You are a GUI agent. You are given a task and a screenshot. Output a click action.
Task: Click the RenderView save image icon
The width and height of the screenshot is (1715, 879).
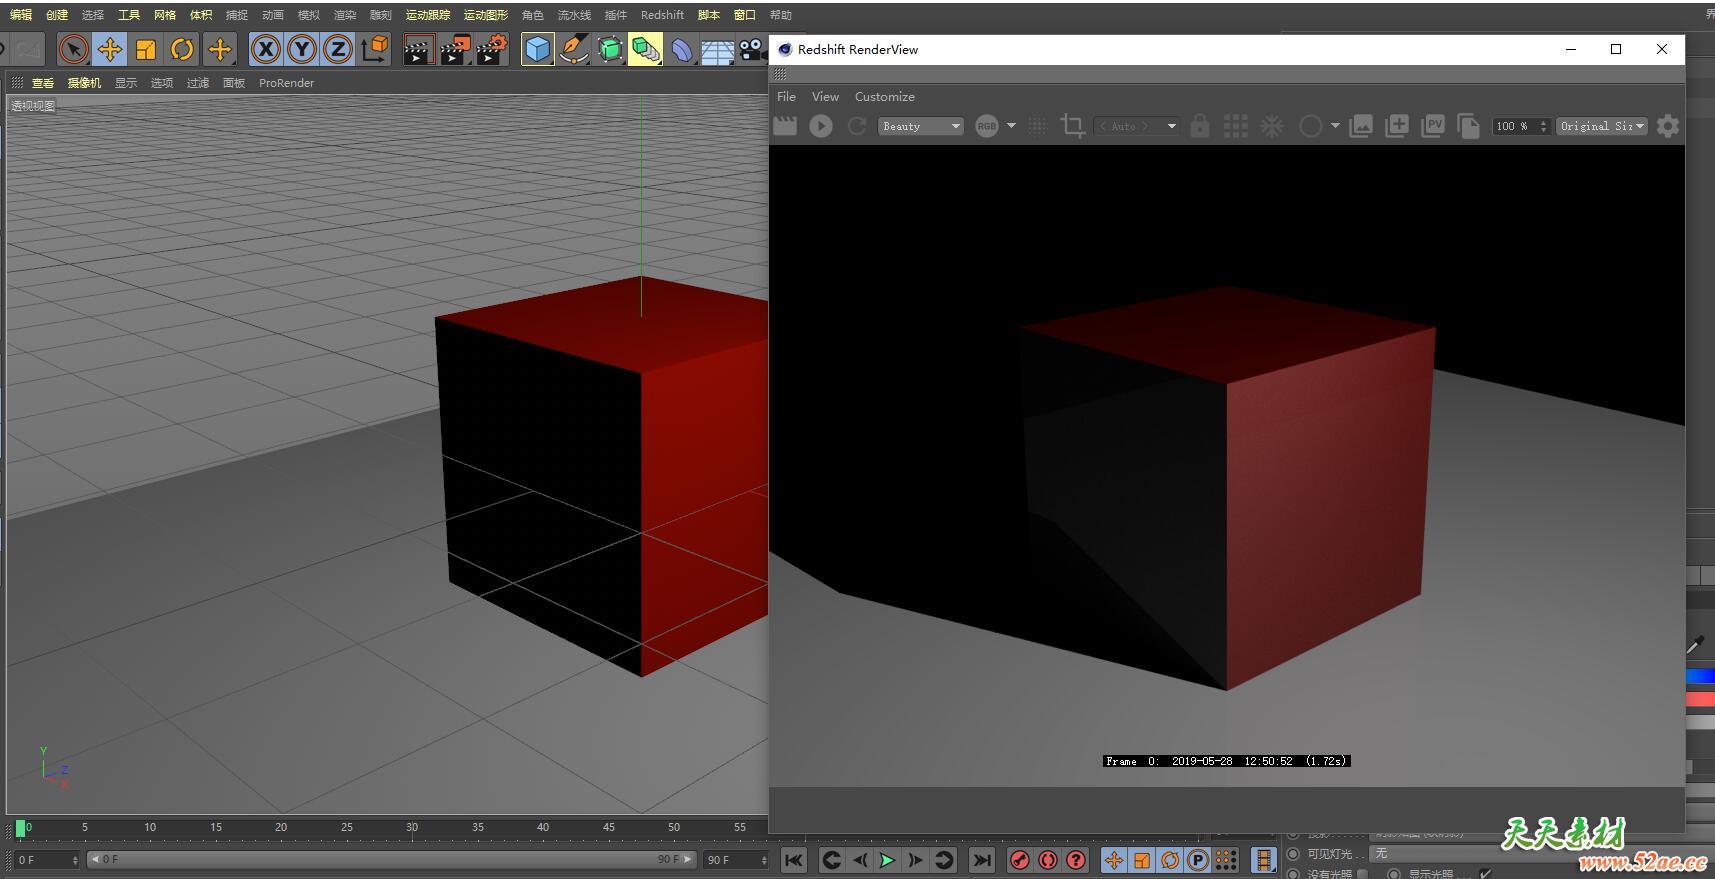coord(1361,126)
